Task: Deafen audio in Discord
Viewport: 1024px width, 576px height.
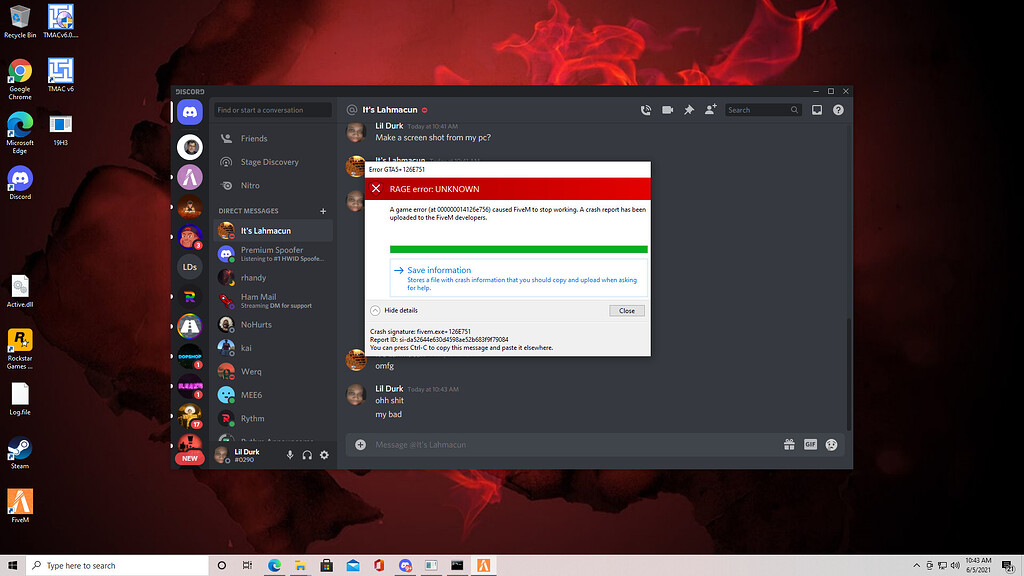Action: pyautogui.click(x=307, y=454)
